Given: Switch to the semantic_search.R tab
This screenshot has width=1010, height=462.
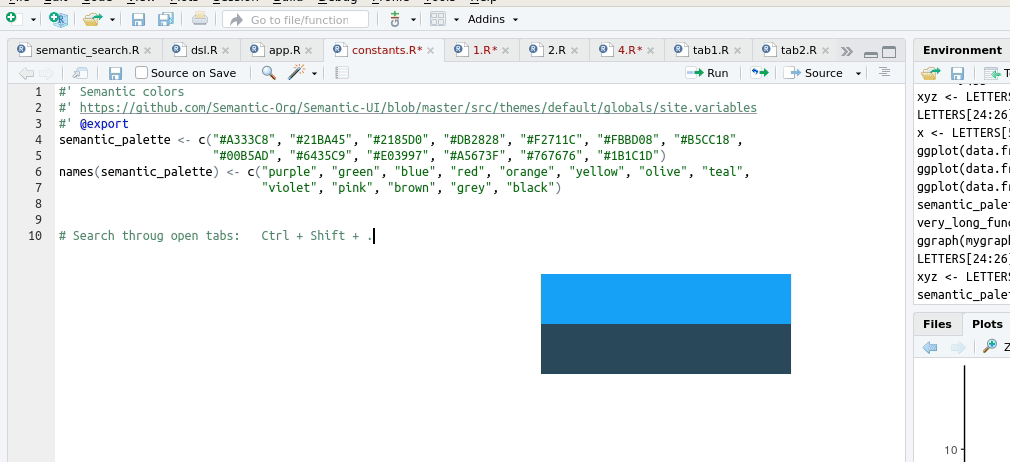Looking at the screenshot, I should 87,50.
